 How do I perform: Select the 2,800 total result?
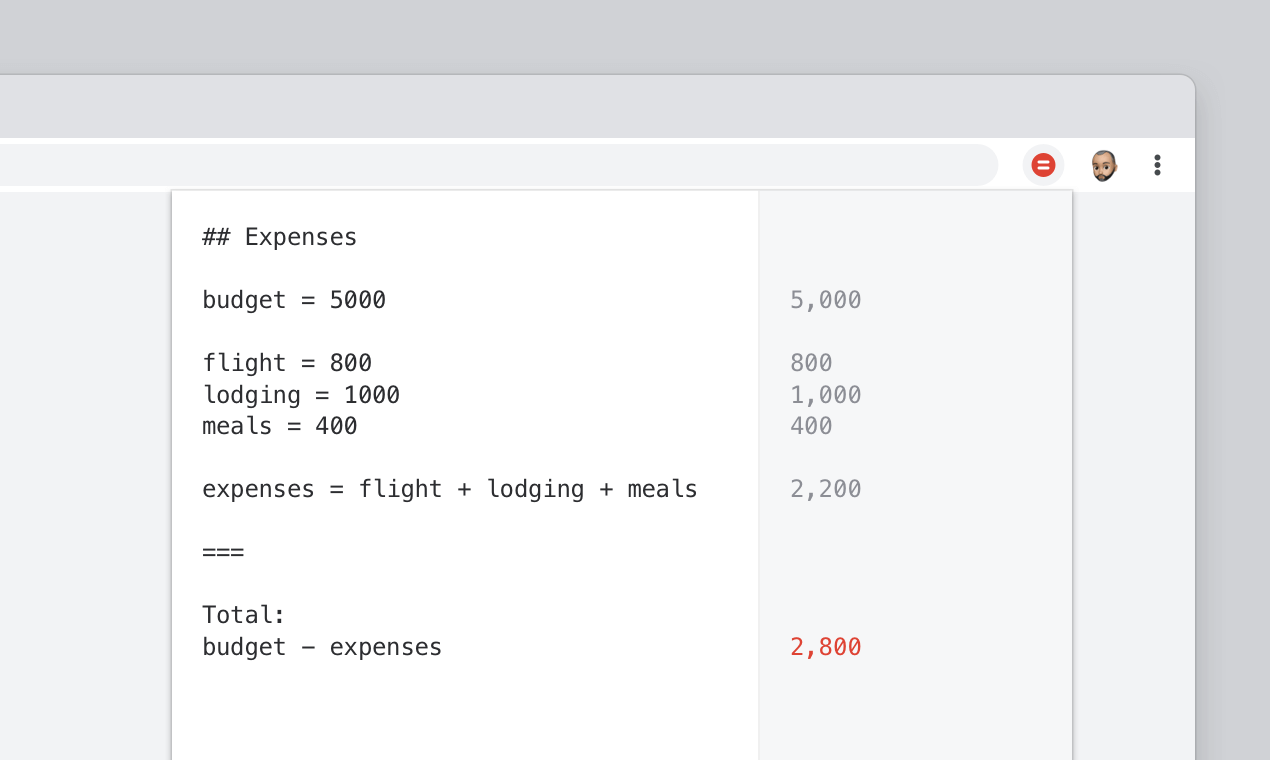pyautogui.click(x=825, y=646)
